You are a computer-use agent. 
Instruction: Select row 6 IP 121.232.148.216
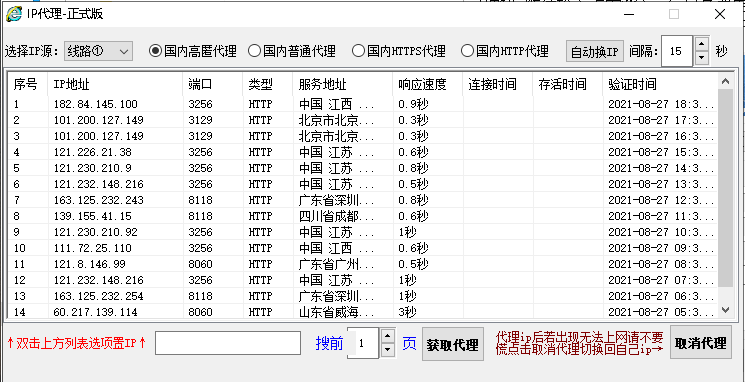point(363,184)
